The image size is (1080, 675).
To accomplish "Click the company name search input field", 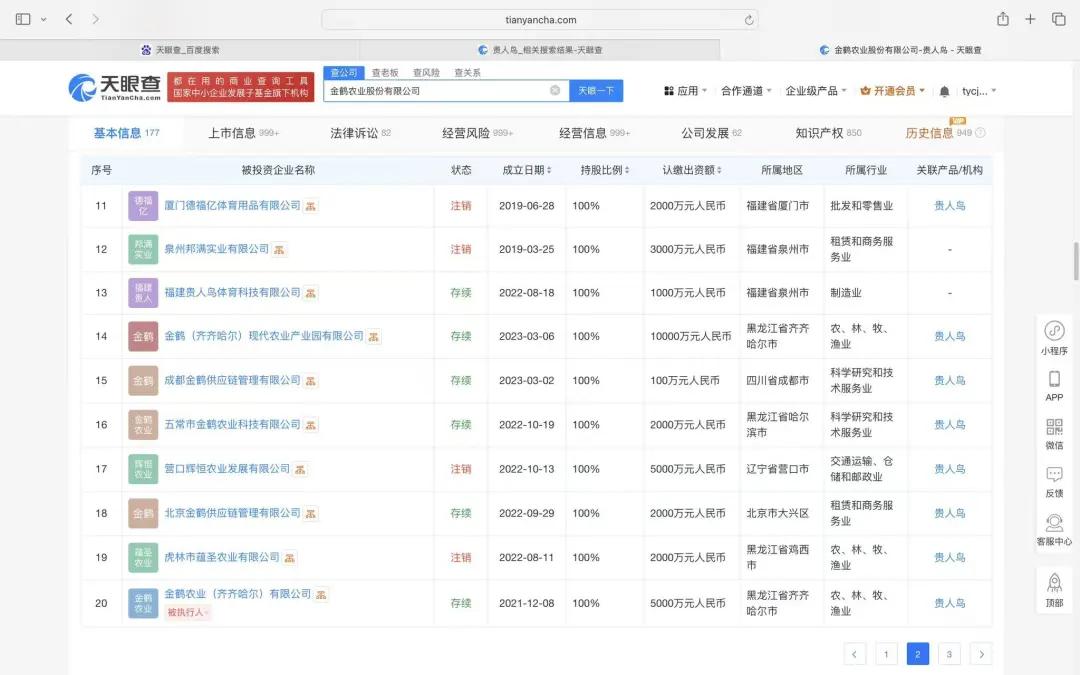I will click(x=436, y=91).
